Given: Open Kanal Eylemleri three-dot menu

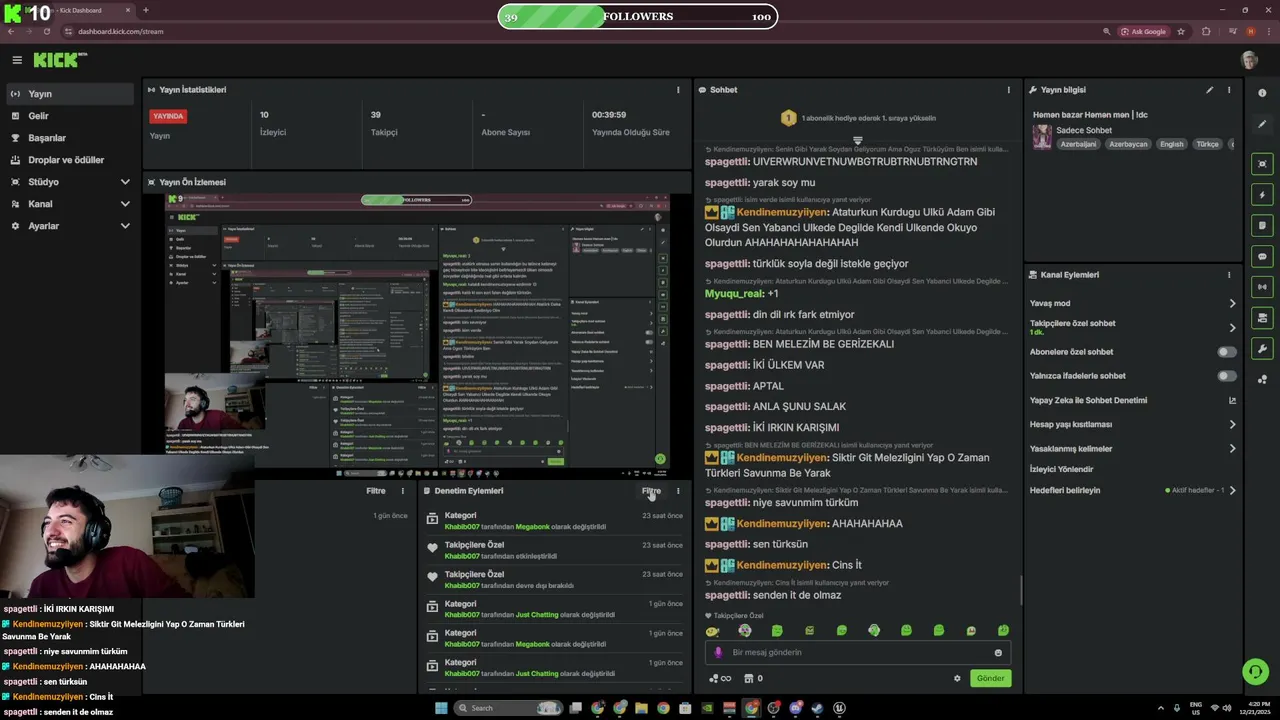Looking at the screenshot, I should pos(1229,275).
